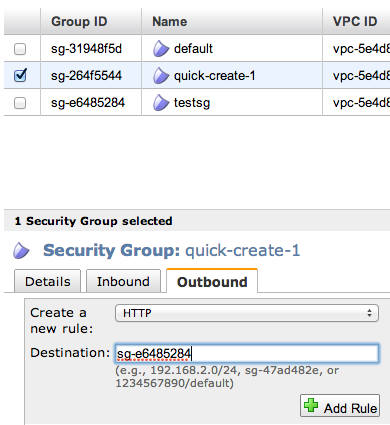Open the Inbound tab
390x425 pixels.
pos(123,281)
